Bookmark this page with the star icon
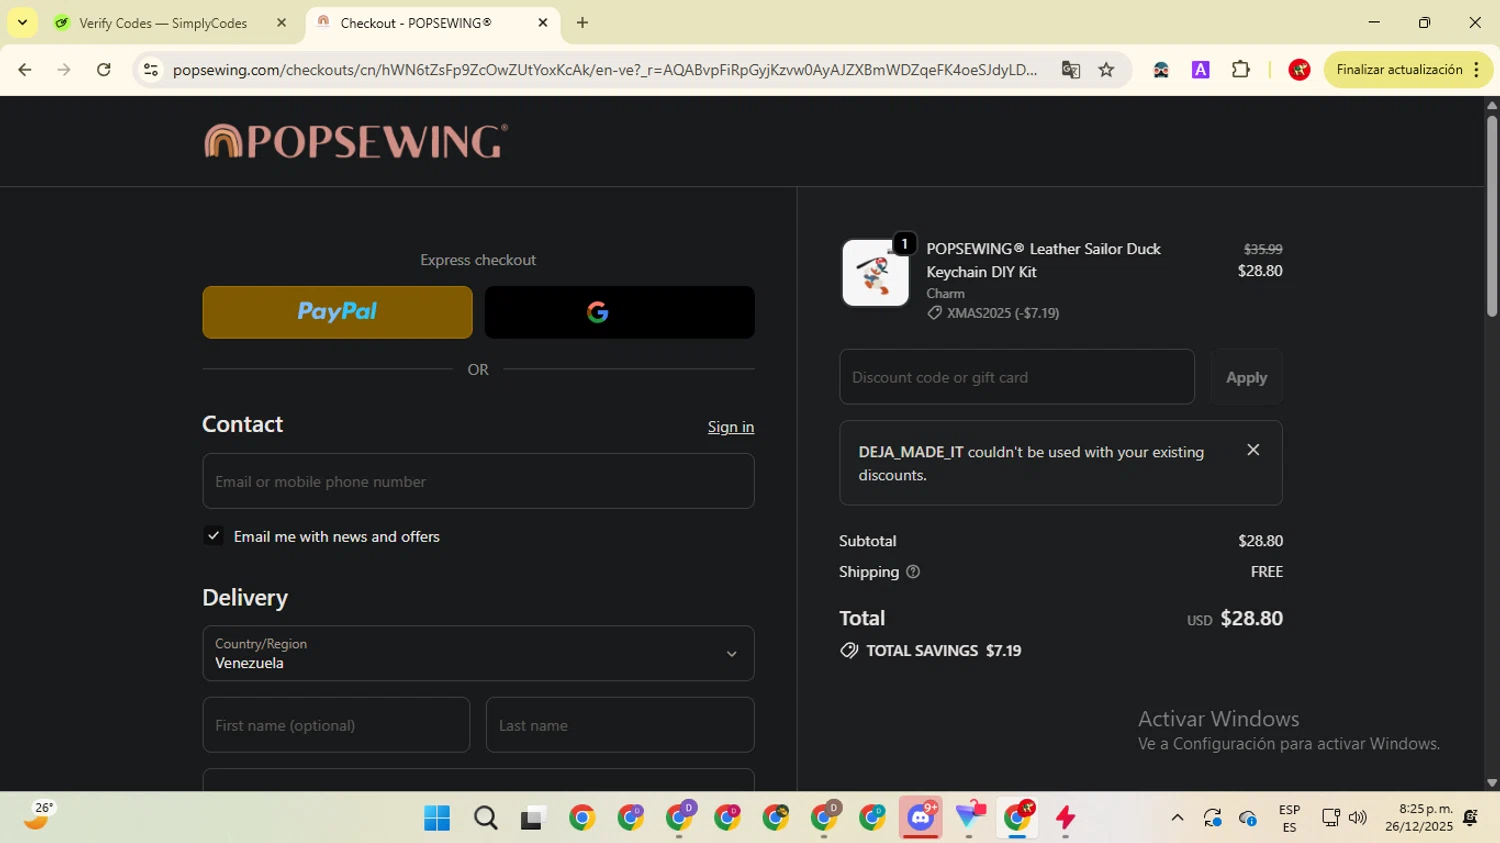The image size is (1500, 843). pyautogui.click(x=1106, y=70)
